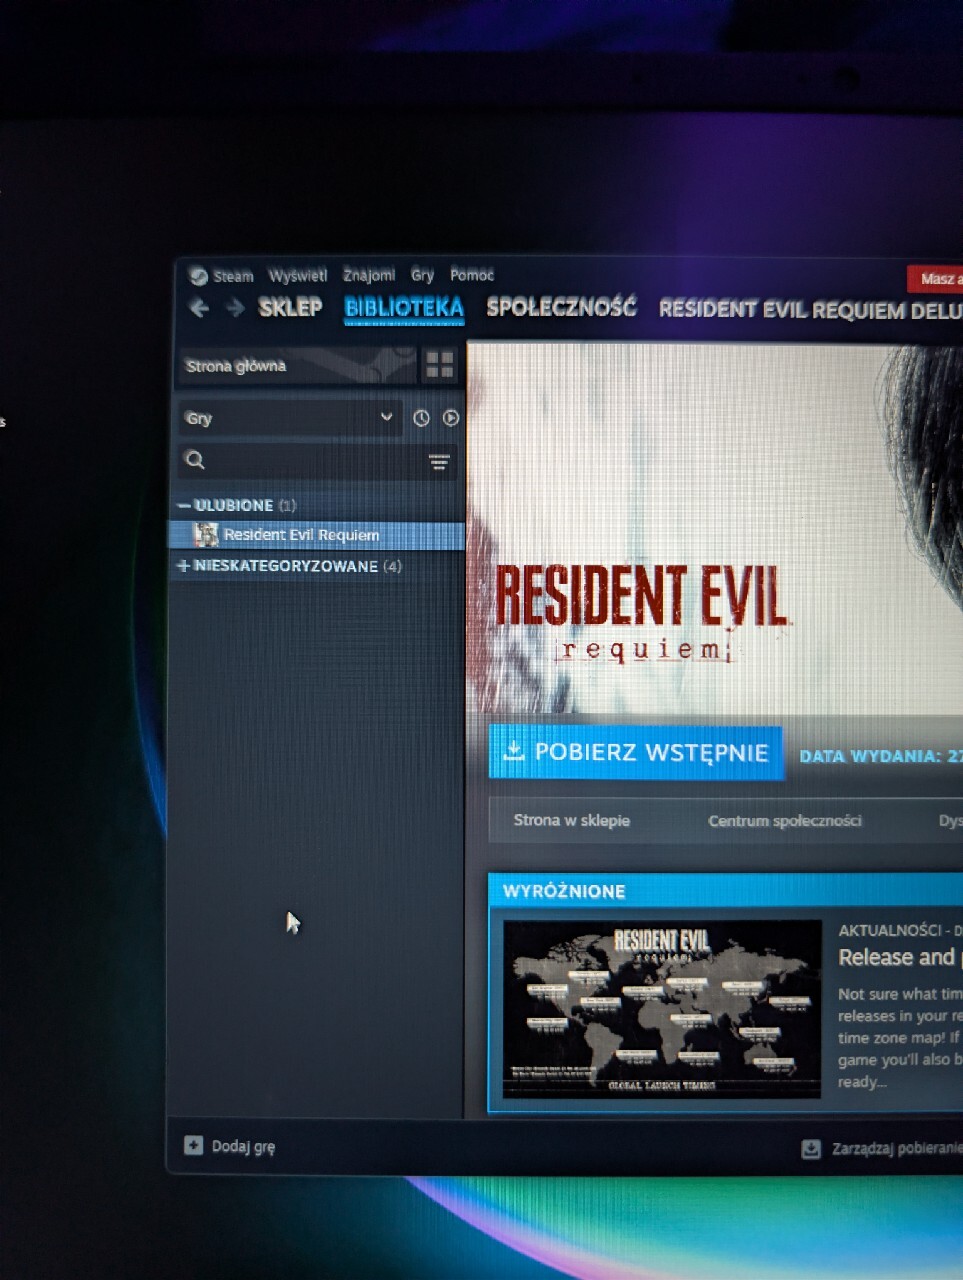This screenshot has height=1280, width=963.
Task: Open the Gry menu
Action: pyautogui.click(x=422, y=274)
